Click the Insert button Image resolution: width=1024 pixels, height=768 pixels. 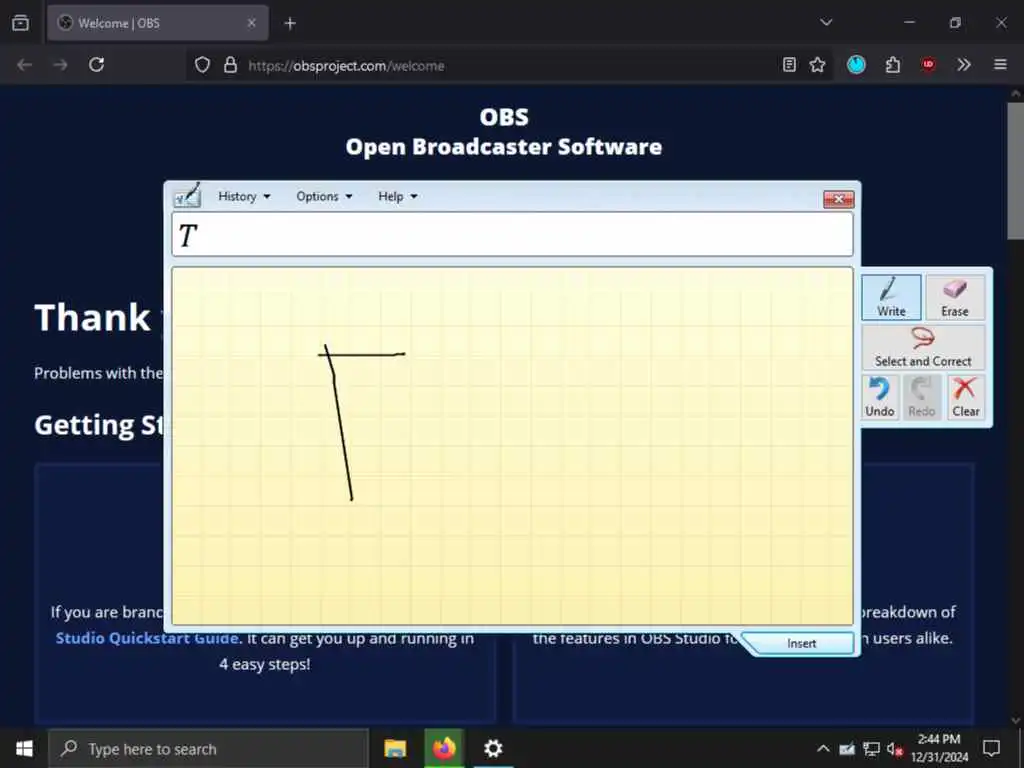point(801,643)
